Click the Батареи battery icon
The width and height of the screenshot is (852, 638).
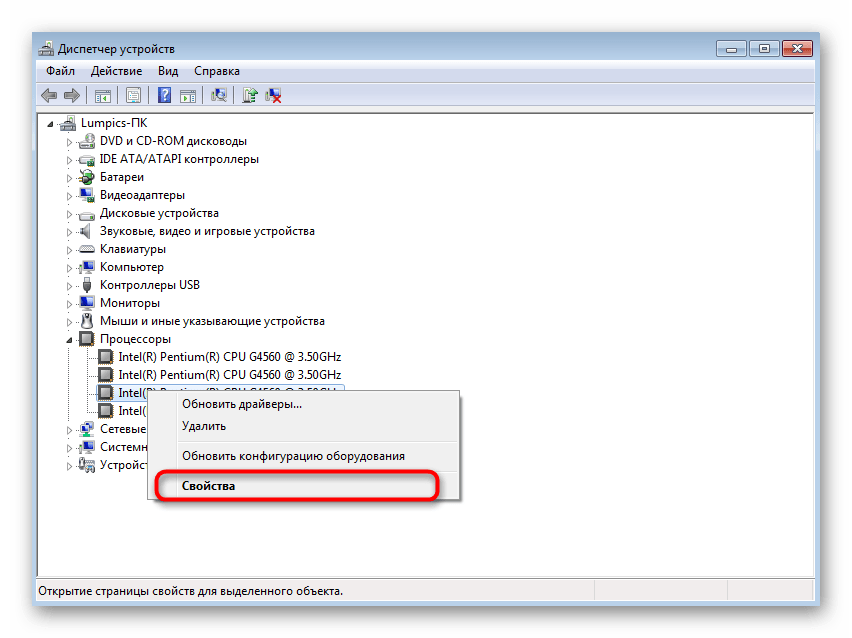click(86, 177)
